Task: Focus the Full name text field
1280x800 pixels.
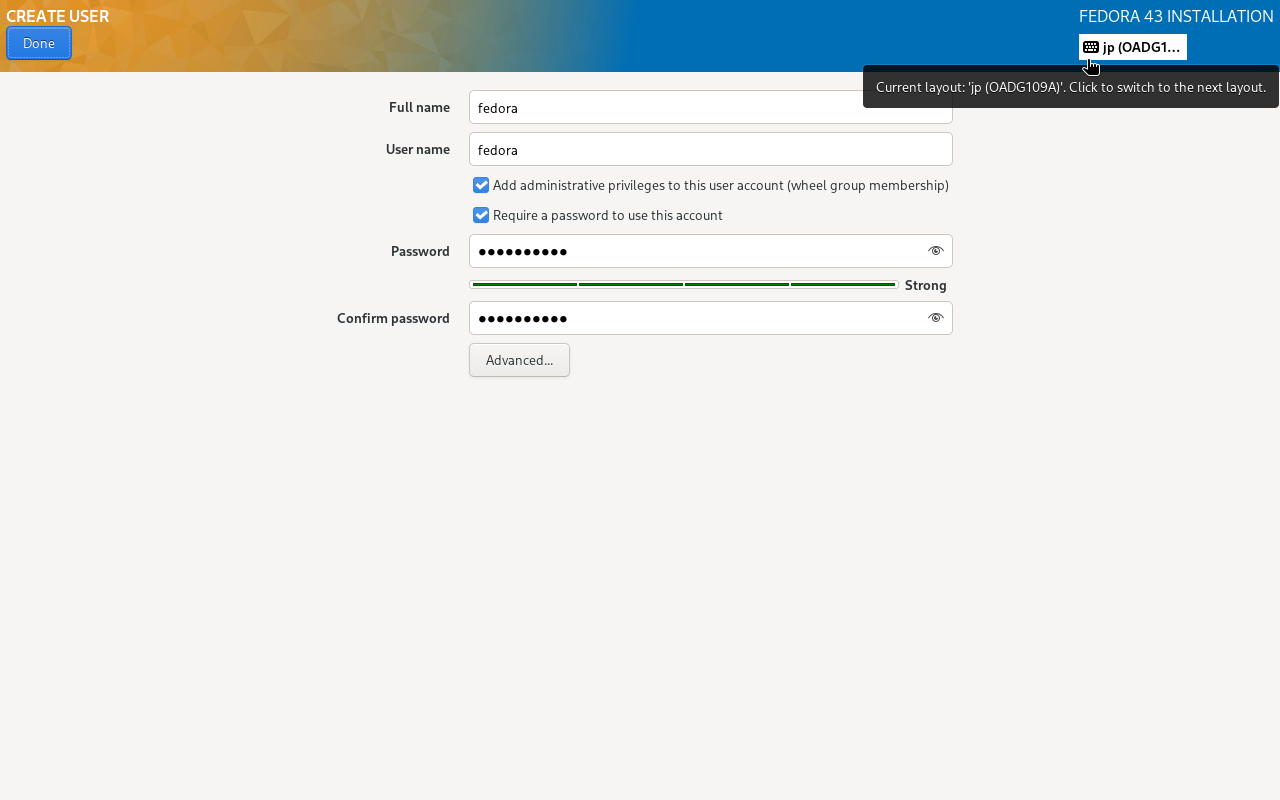Action: pos(660,107)
